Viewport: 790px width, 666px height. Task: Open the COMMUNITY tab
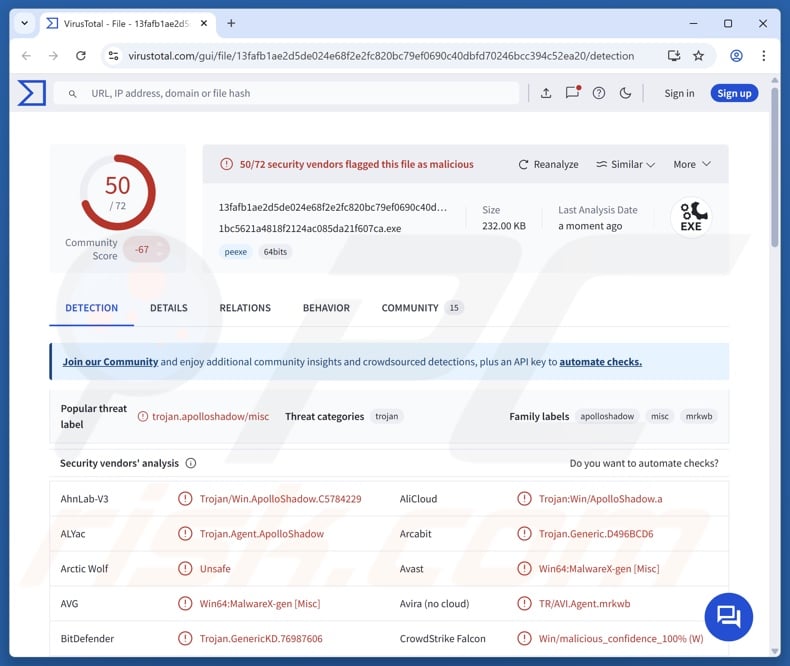[x=410, y=308]
